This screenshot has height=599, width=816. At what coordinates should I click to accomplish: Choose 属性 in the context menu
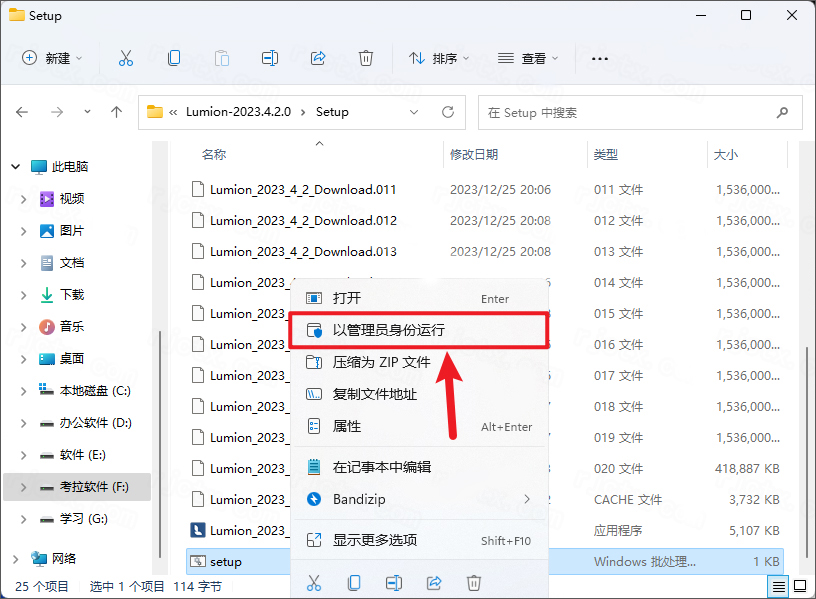tap(419, 426)
